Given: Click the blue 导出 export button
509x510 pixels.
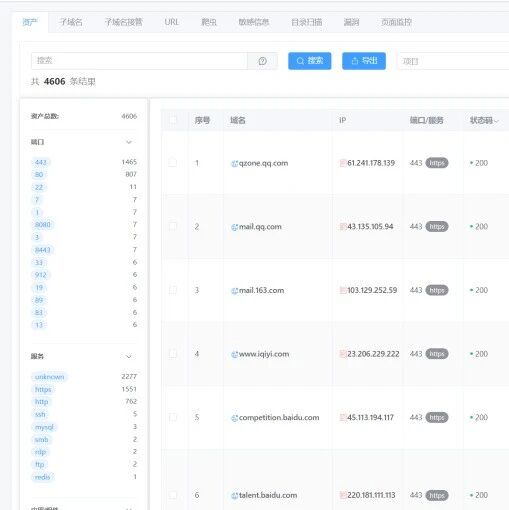Looking at the screenshot, I should pyautogui.click(x=364, y=61).
